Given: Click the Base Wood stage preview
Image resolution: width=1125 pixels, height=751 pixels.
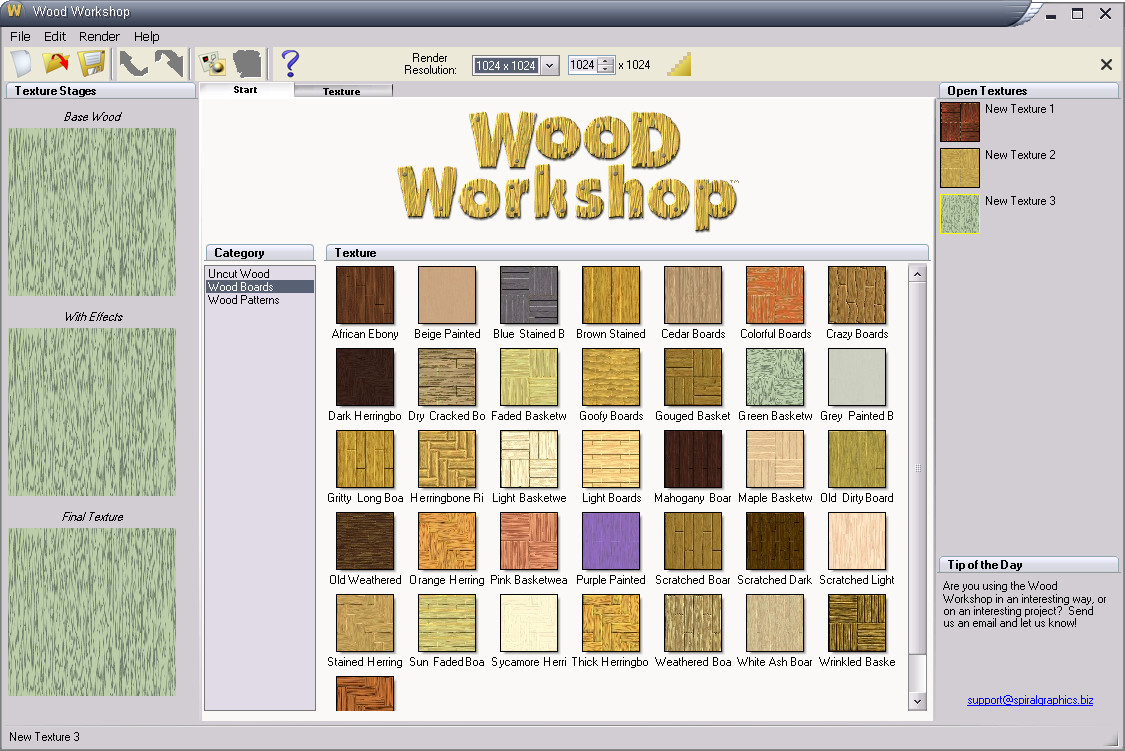Looking at the screenshot, I should point(92,212).
